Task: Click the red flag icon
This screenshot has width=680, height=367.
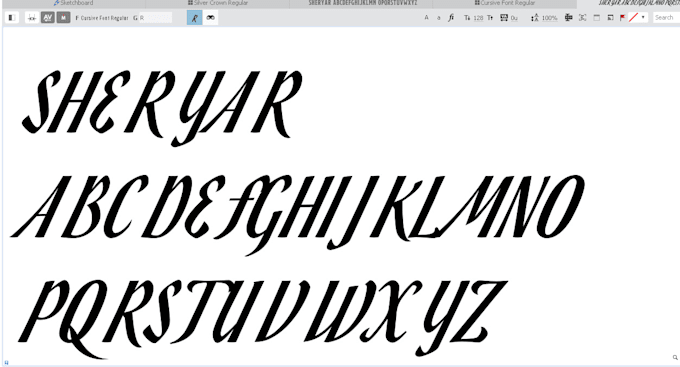Action: pos(622,18)
